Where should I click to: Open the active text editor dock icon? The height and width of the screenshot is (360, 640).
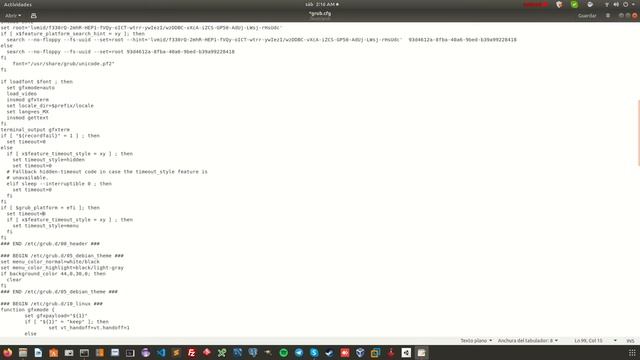422,353
